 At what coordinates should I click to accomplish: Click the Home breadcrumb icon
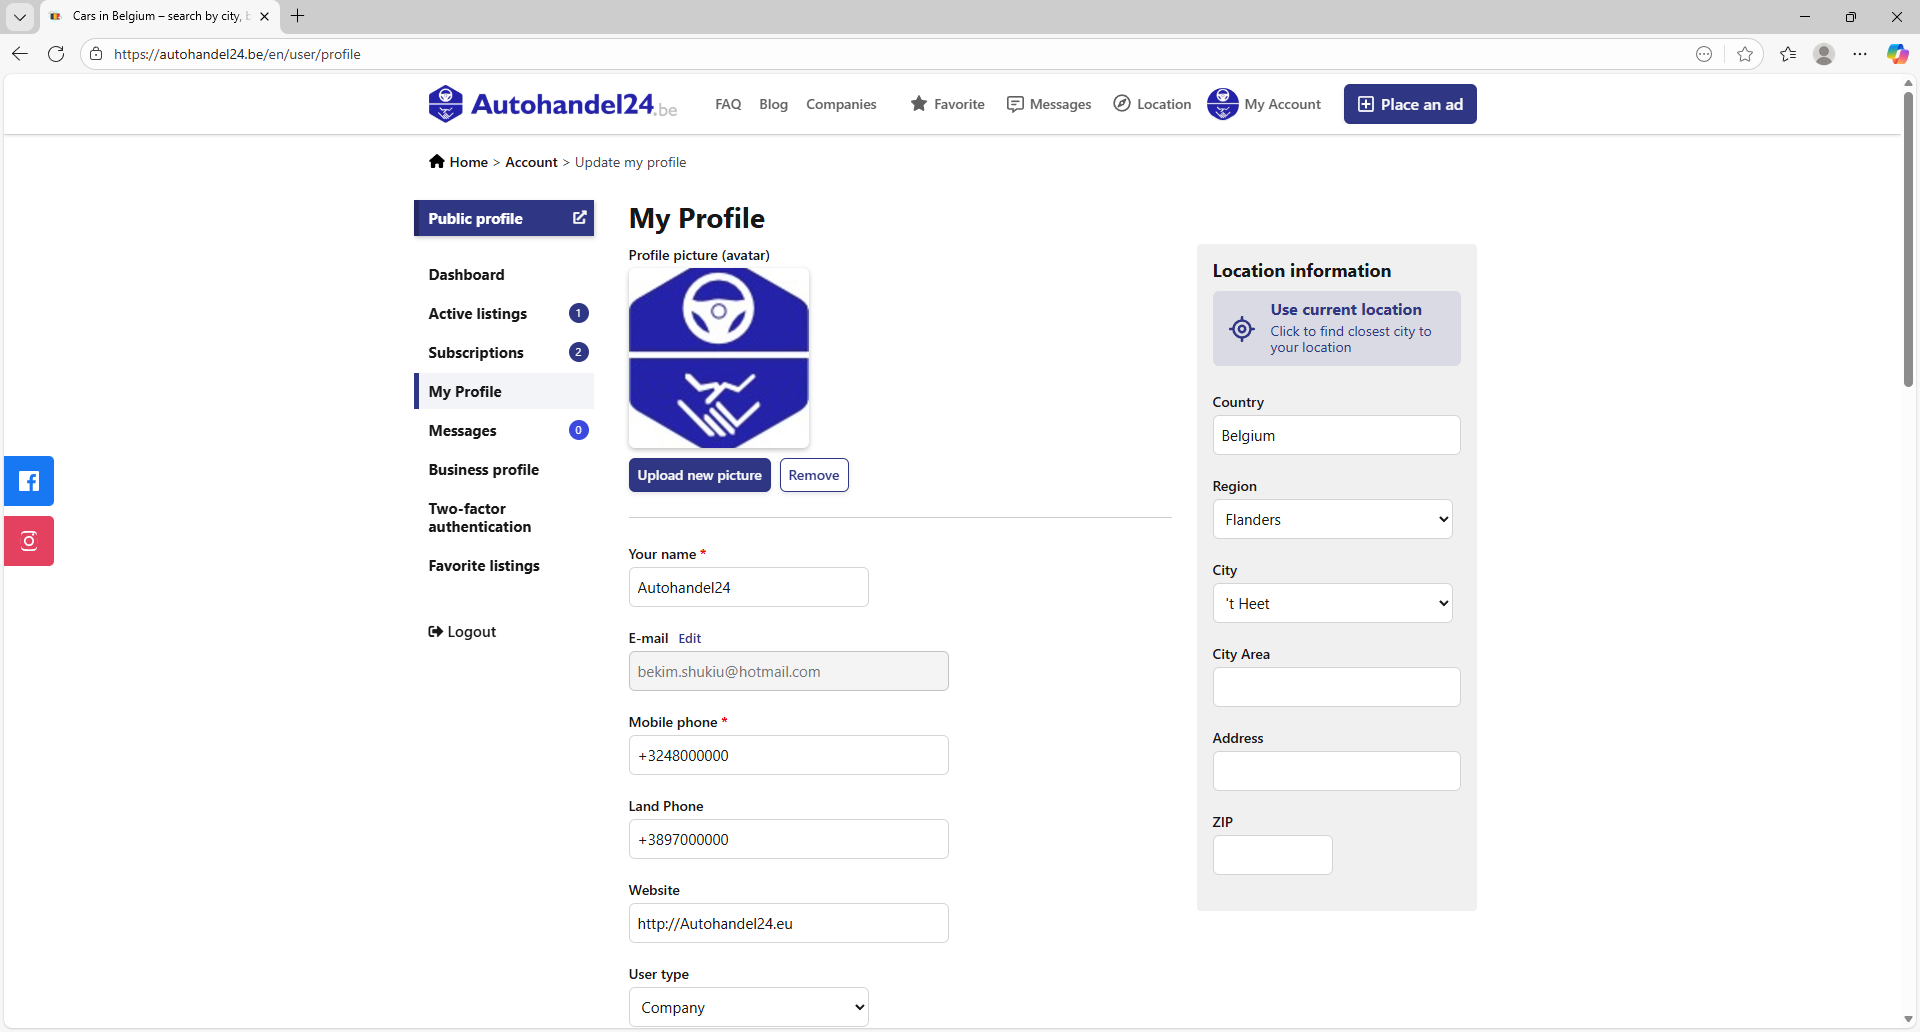pos(437,162)
